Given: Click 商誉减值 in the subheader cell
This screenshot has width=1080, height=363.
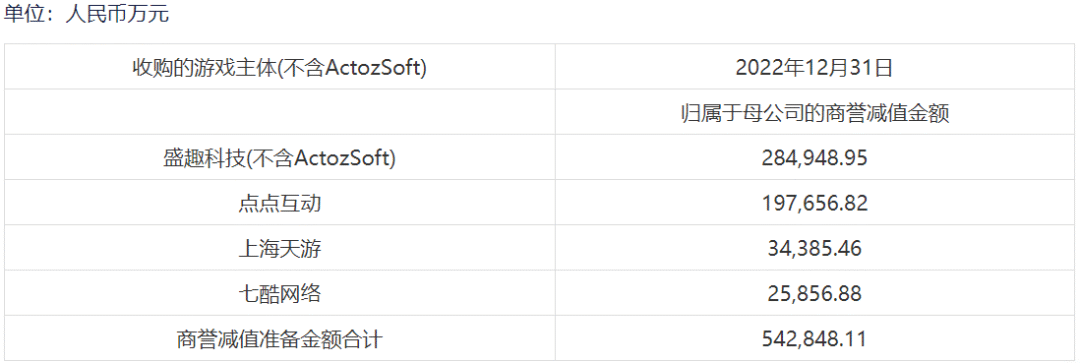Looking at the screenshot, I should pyautogui.click(x=869, y=113).
